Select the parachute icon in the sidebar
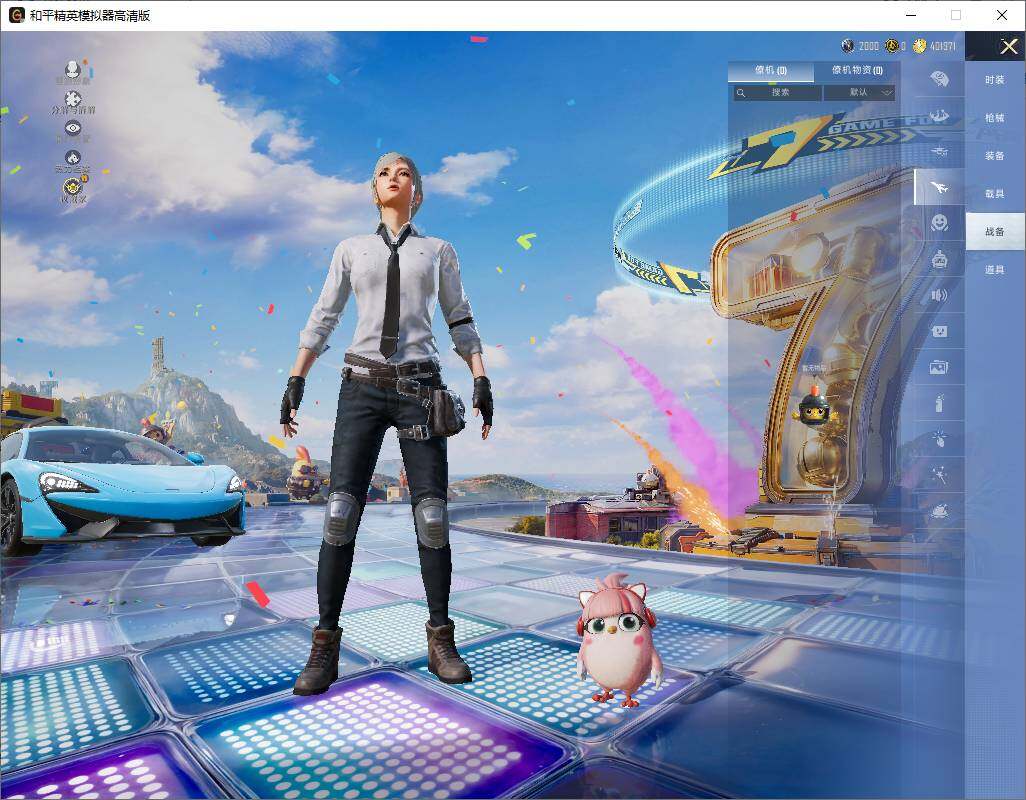Image resolution: width=1026 pixels, height=800 pixels. pyautogui.click(x=939, y=79)
